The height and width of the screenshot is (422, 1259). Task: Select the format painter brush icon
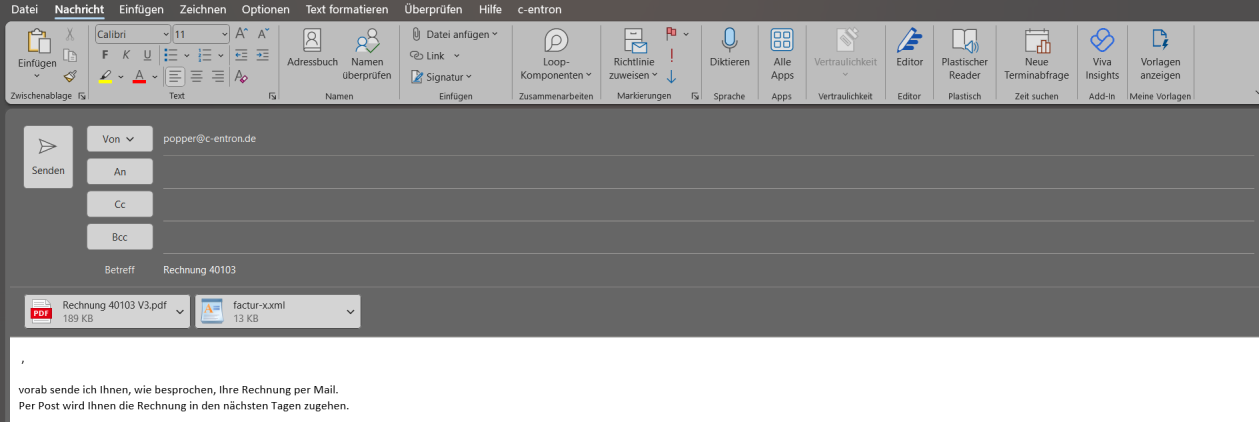(70, 76)
